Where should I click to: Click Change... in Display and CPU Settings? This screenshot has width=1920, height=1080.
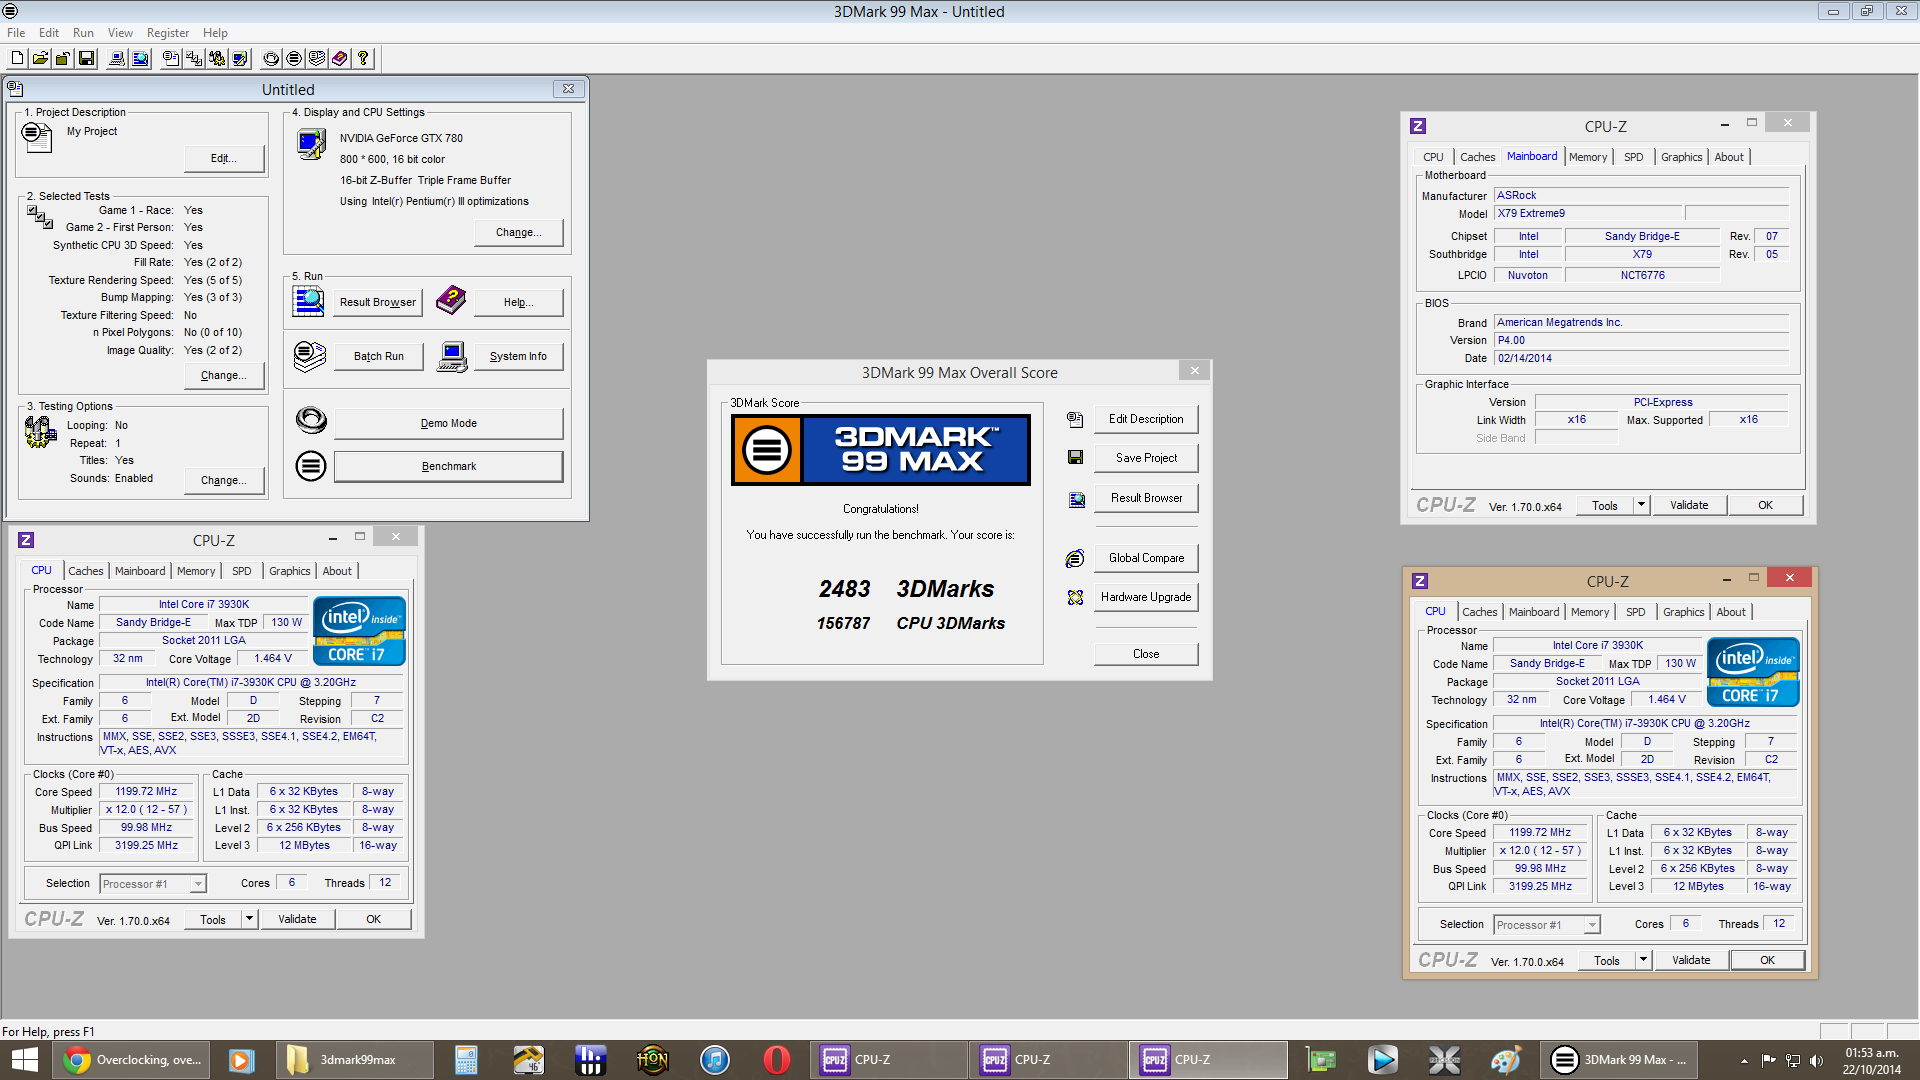coord(518,232)
